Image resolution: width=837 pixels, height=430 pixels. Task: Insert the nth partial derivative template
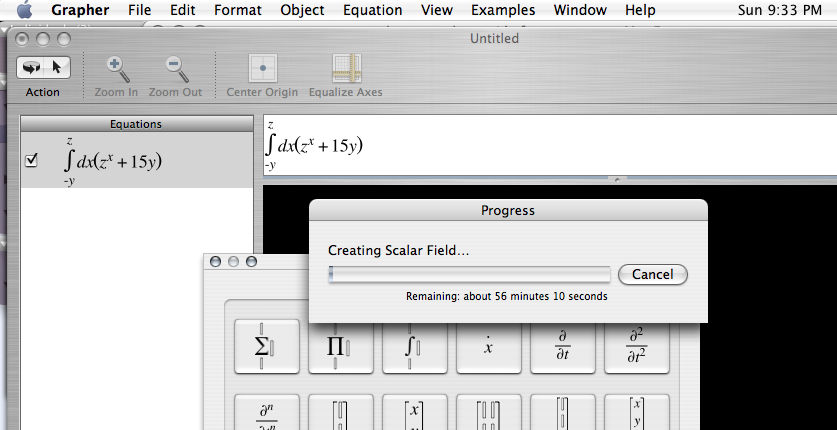267,412
